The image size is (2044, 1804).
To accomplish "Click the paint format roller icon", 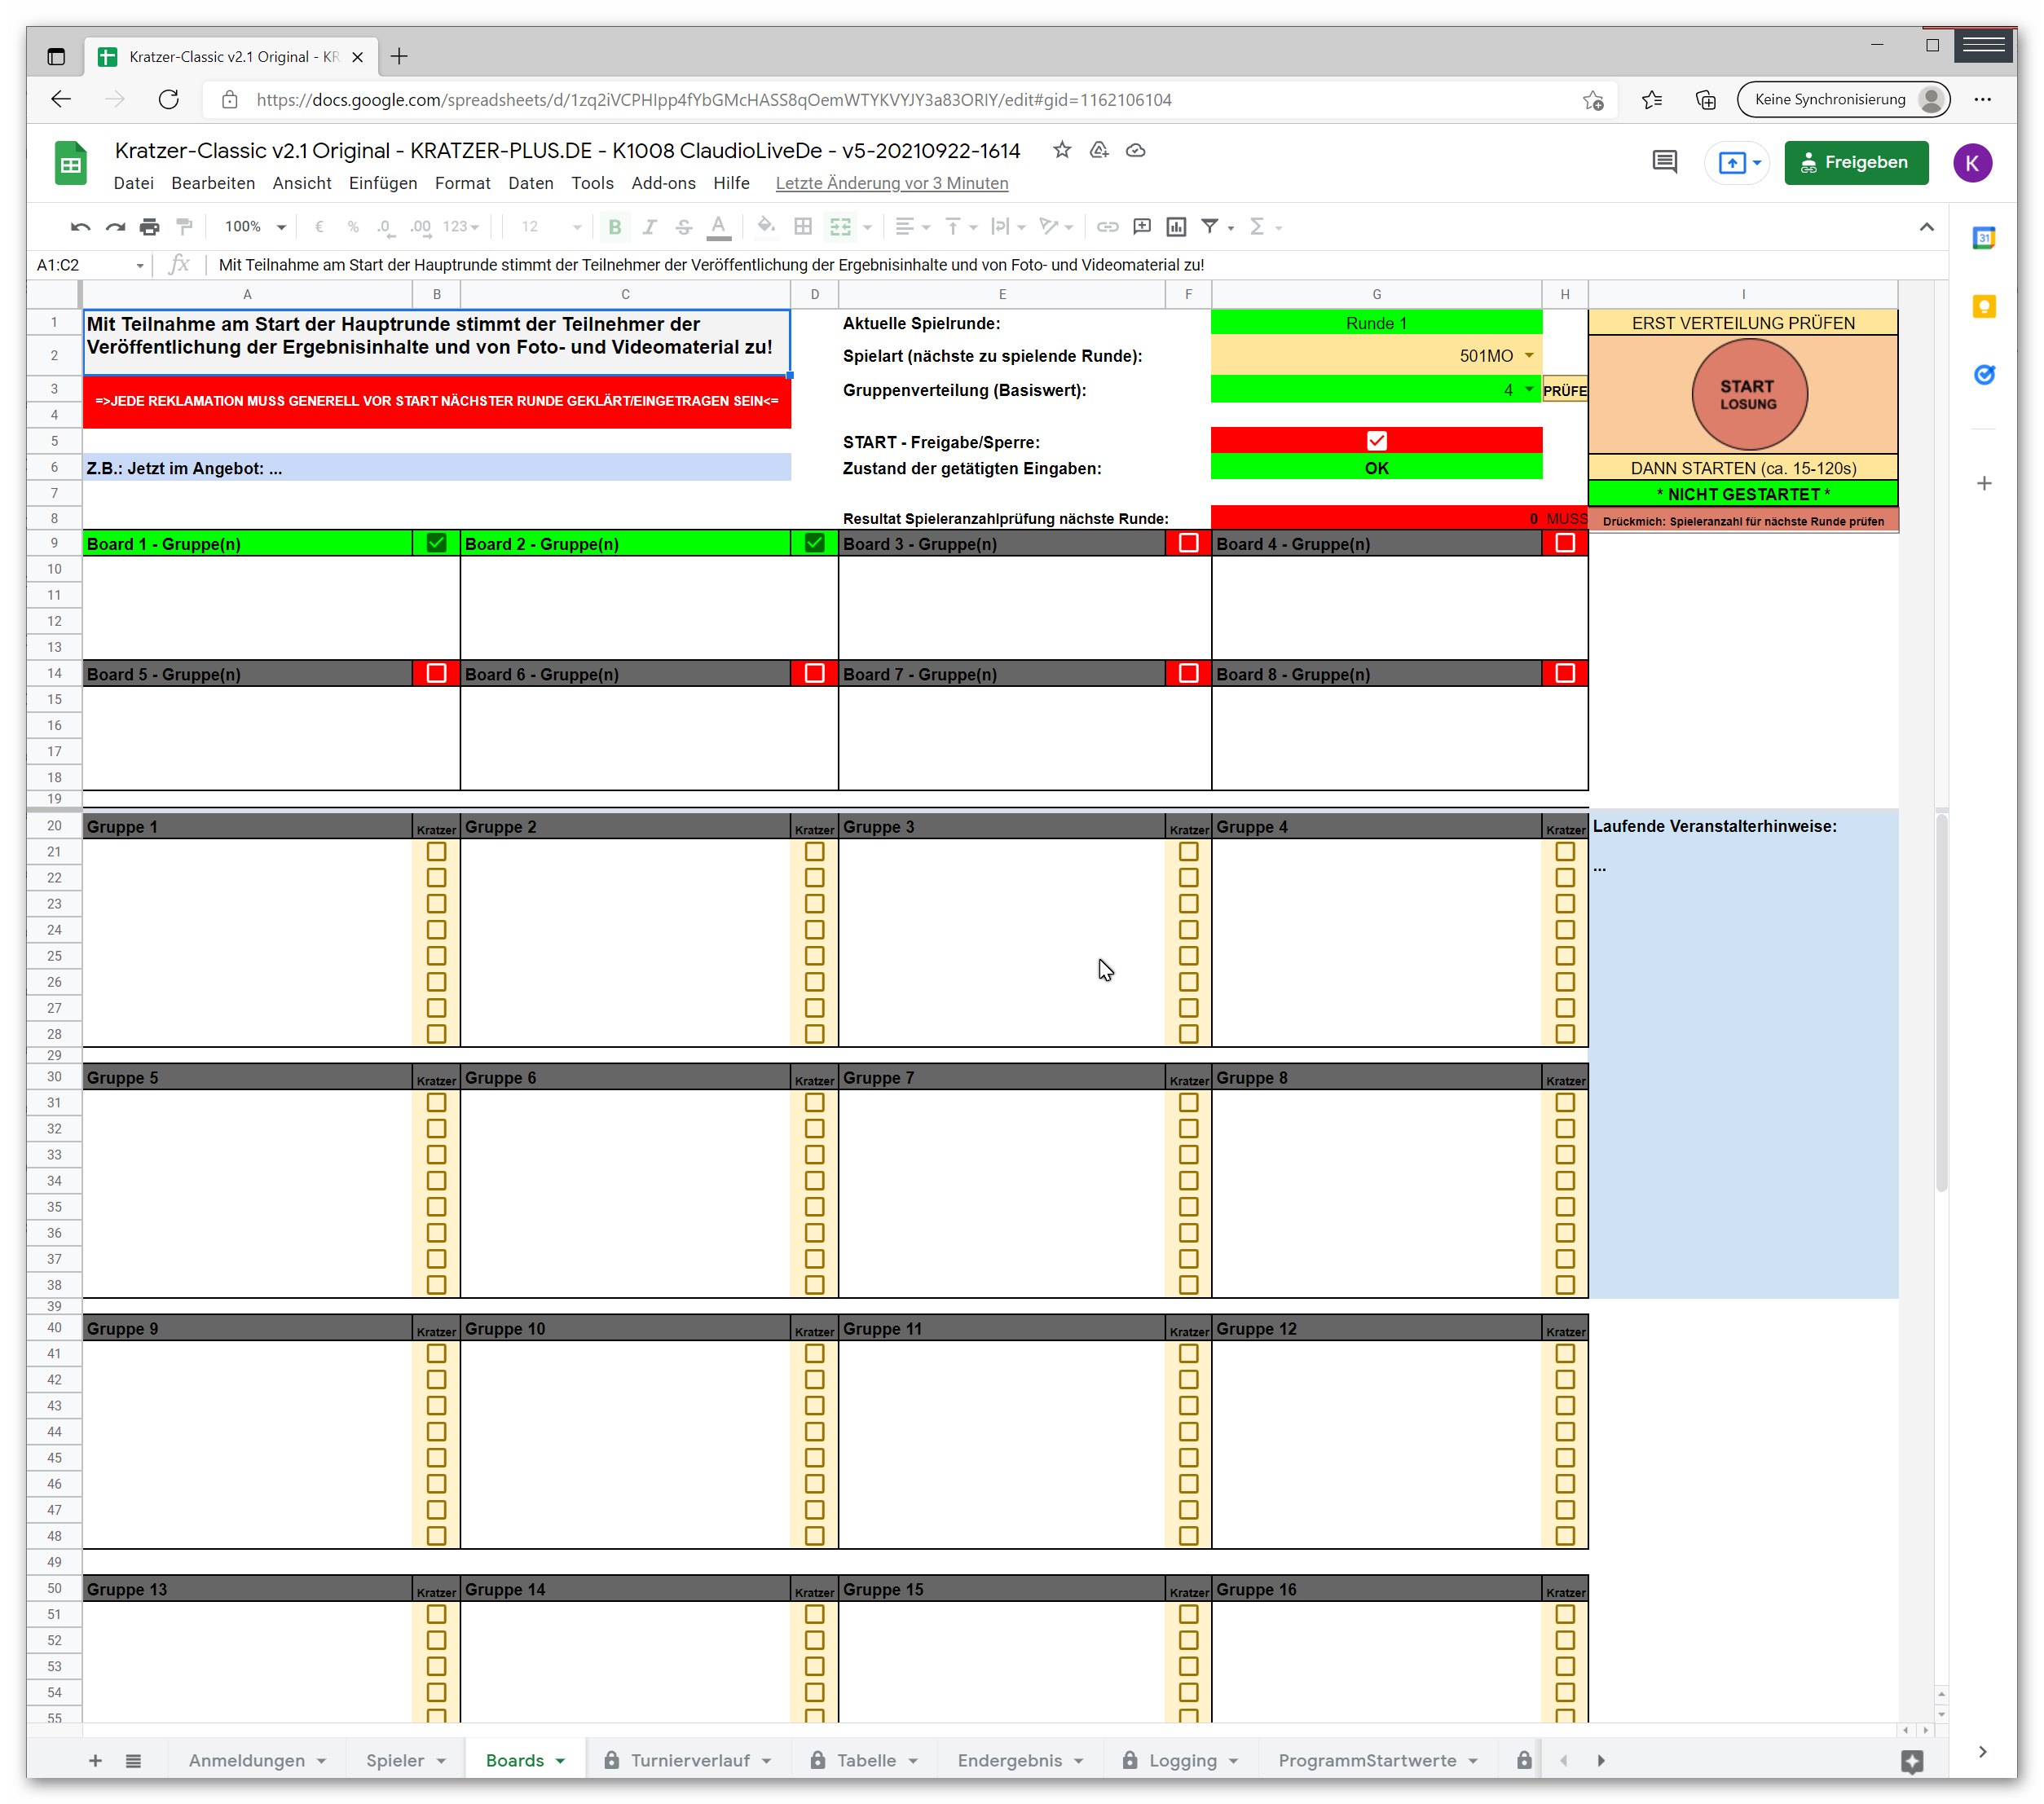I will coord(184,227).
